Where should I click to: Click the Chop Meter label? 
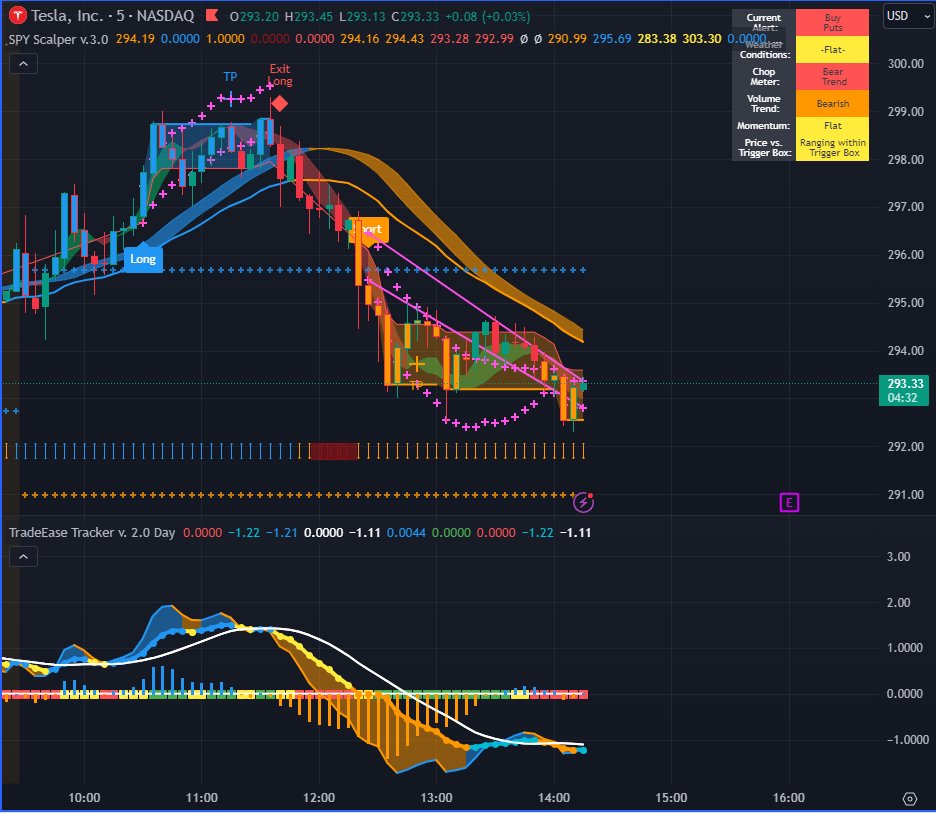click(765, 76)
